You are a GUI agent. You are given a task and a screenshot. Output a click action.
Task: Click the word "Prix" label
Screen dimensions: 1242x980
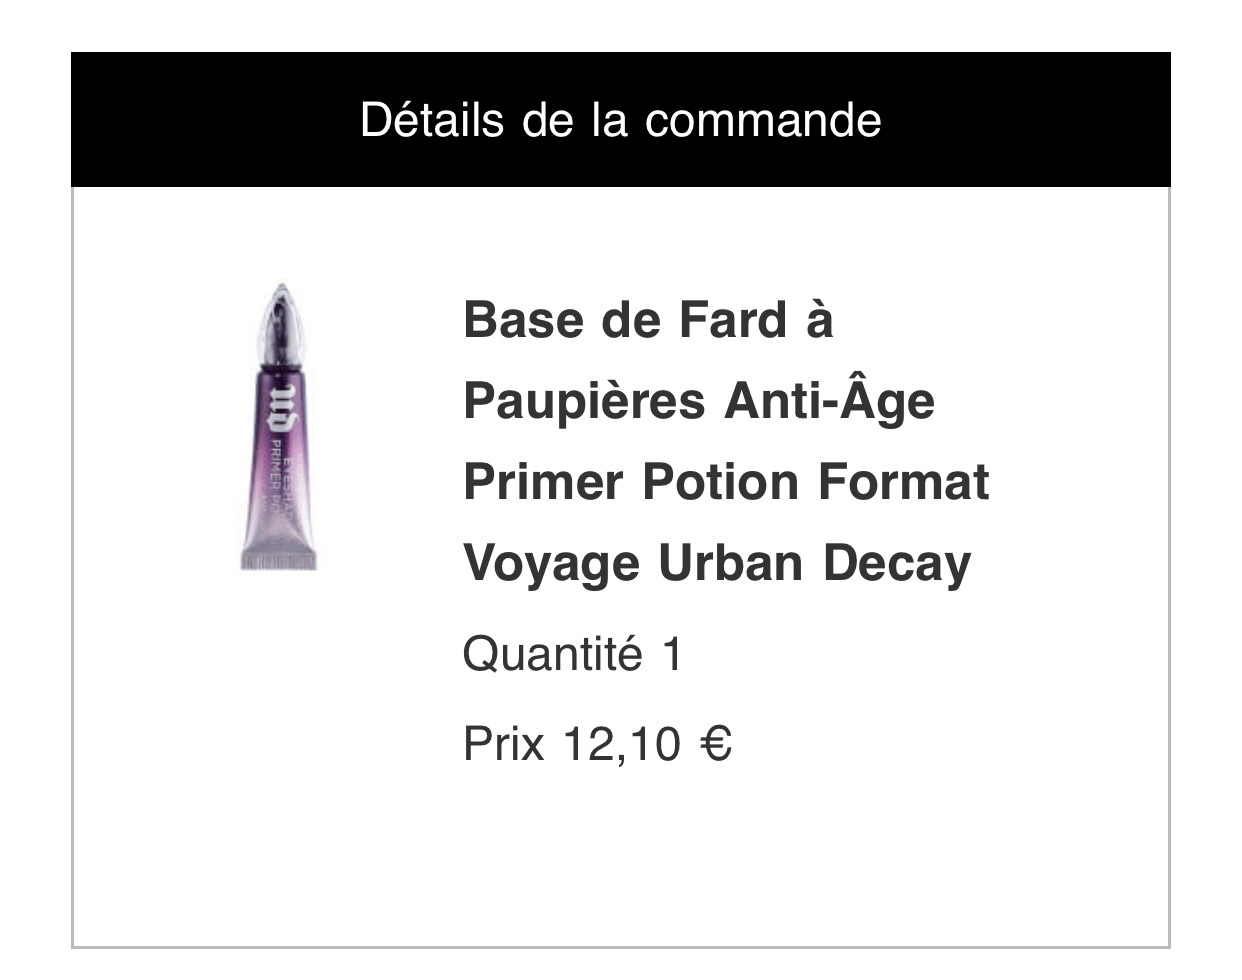(504, 745)
